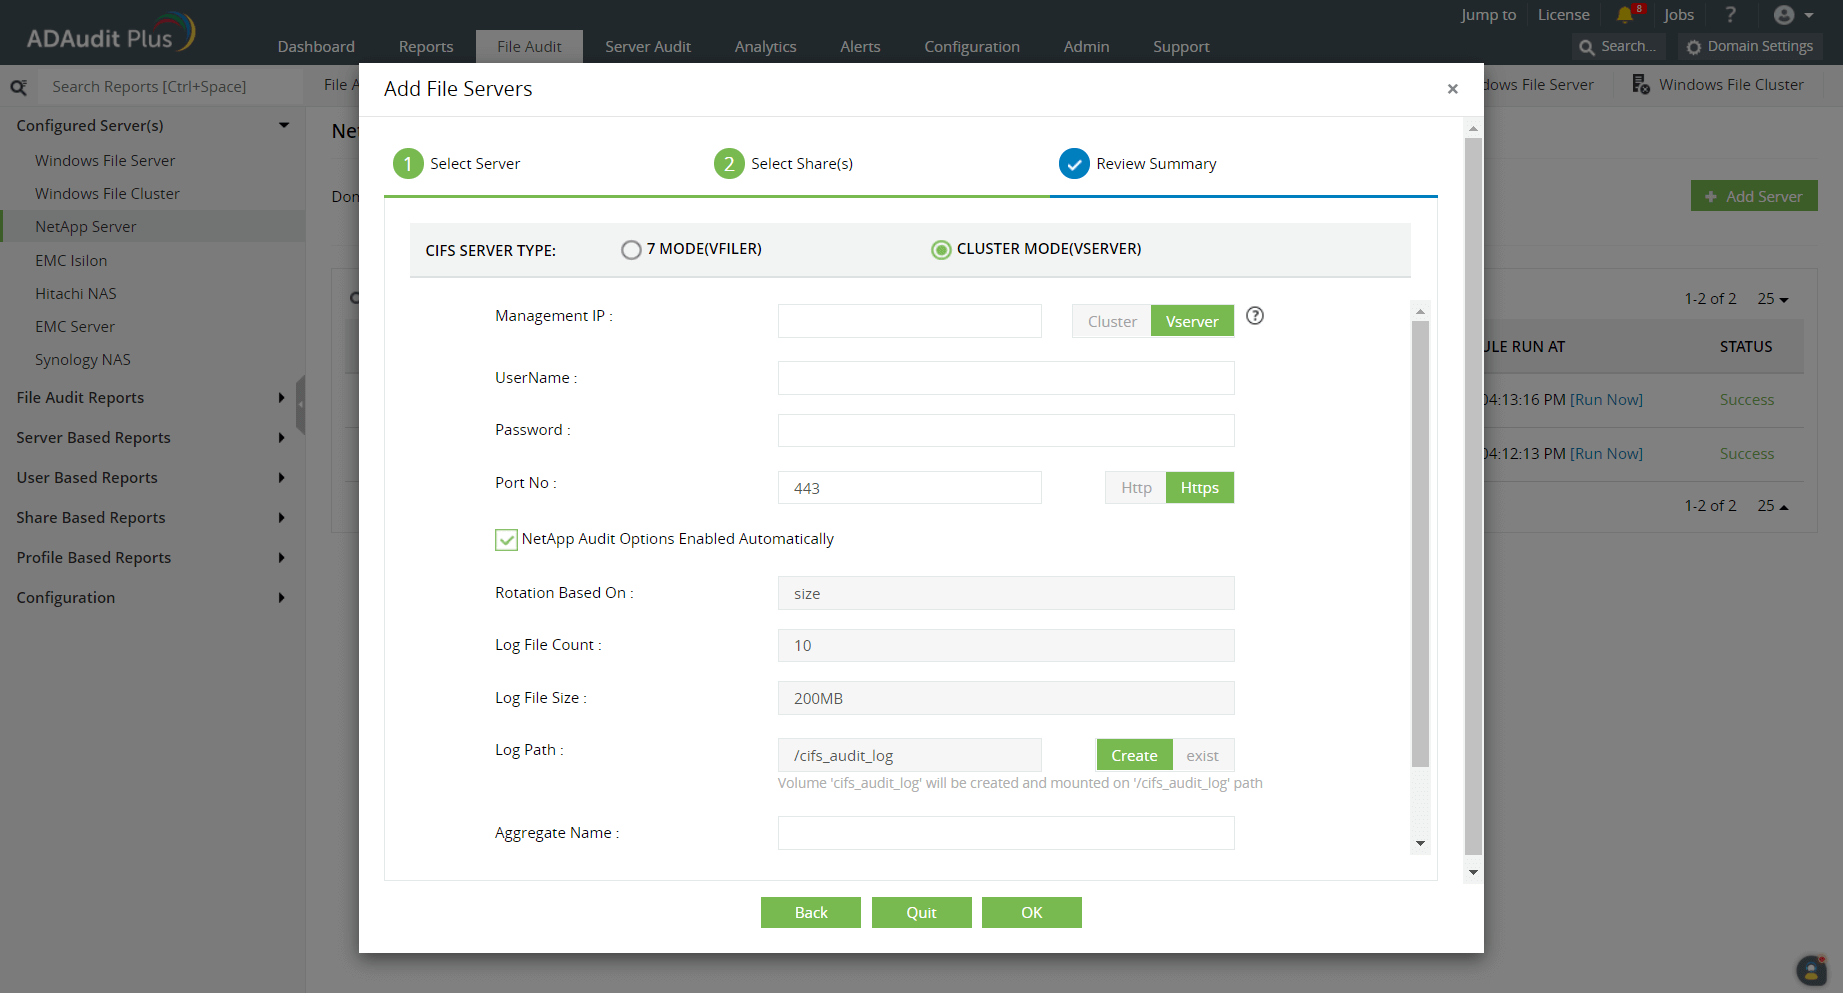Select the 7 MODE(VFILER) radio button
Viewport: 1843px width, 993px height.
click(x=631, y=249)
